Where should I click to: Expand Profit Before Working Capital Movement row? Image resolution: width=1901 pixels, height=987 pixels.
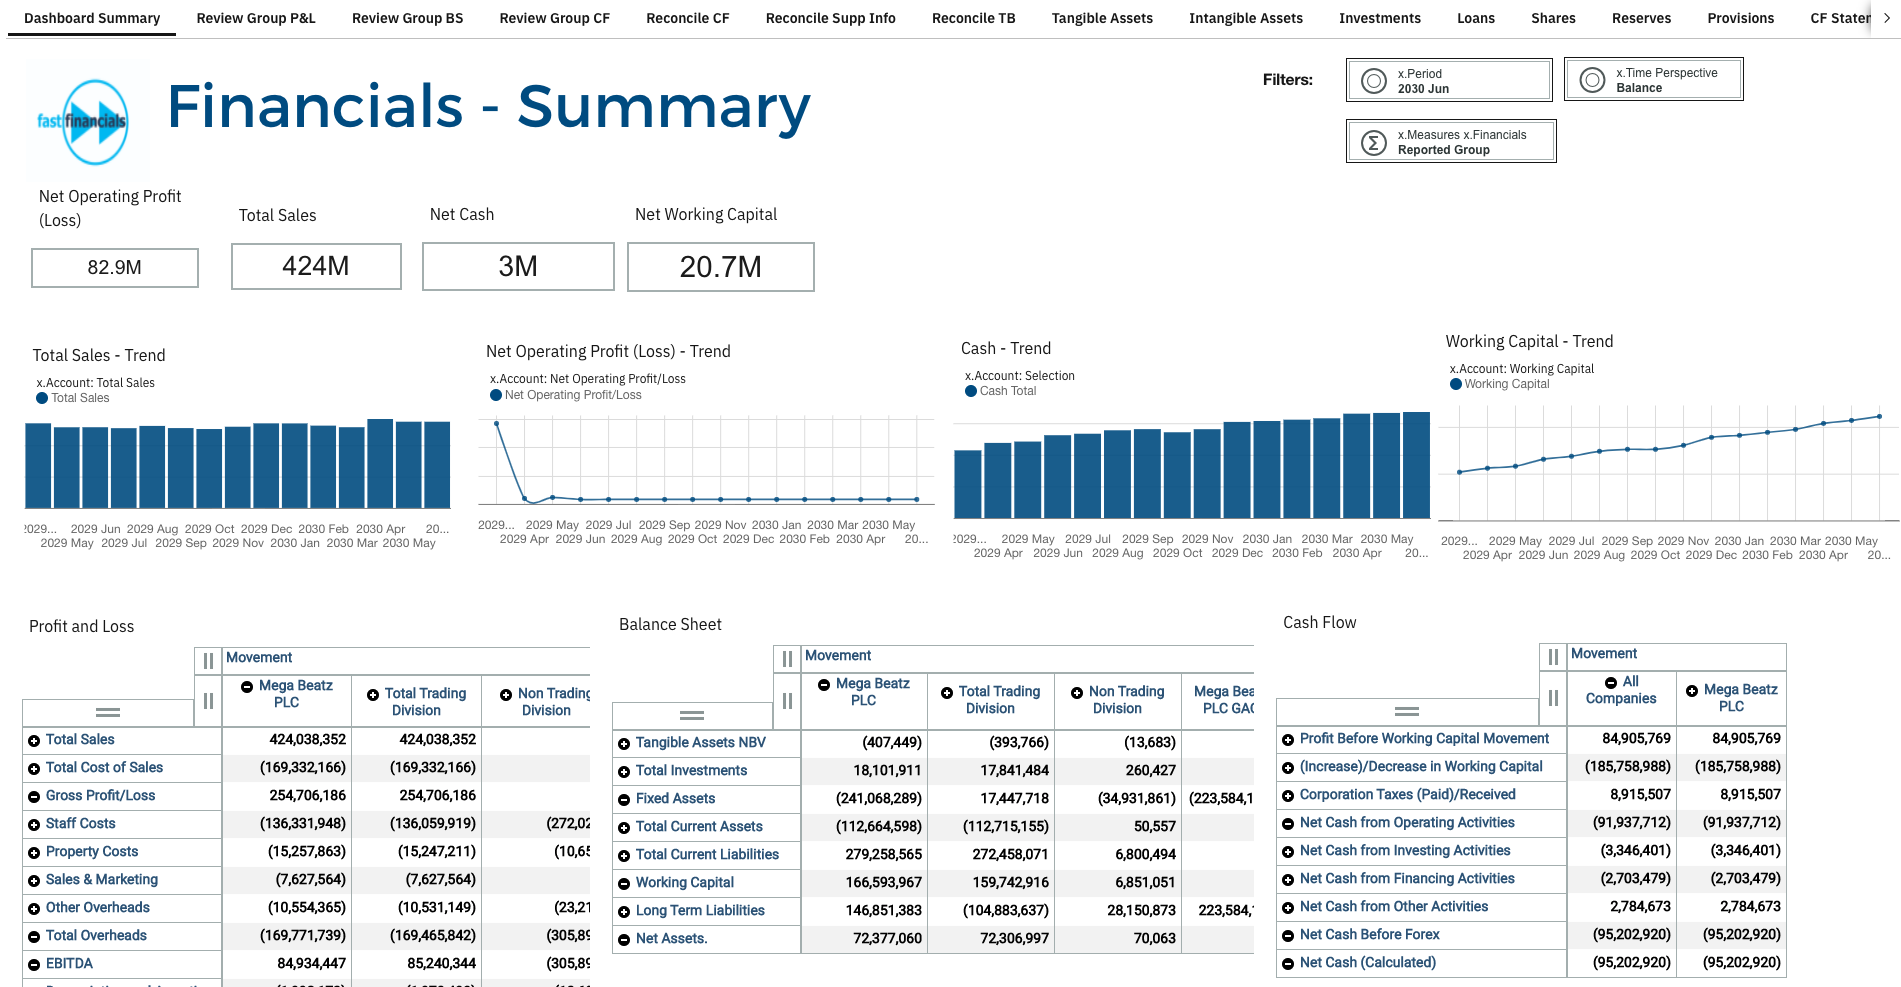tap(1288, 739)
